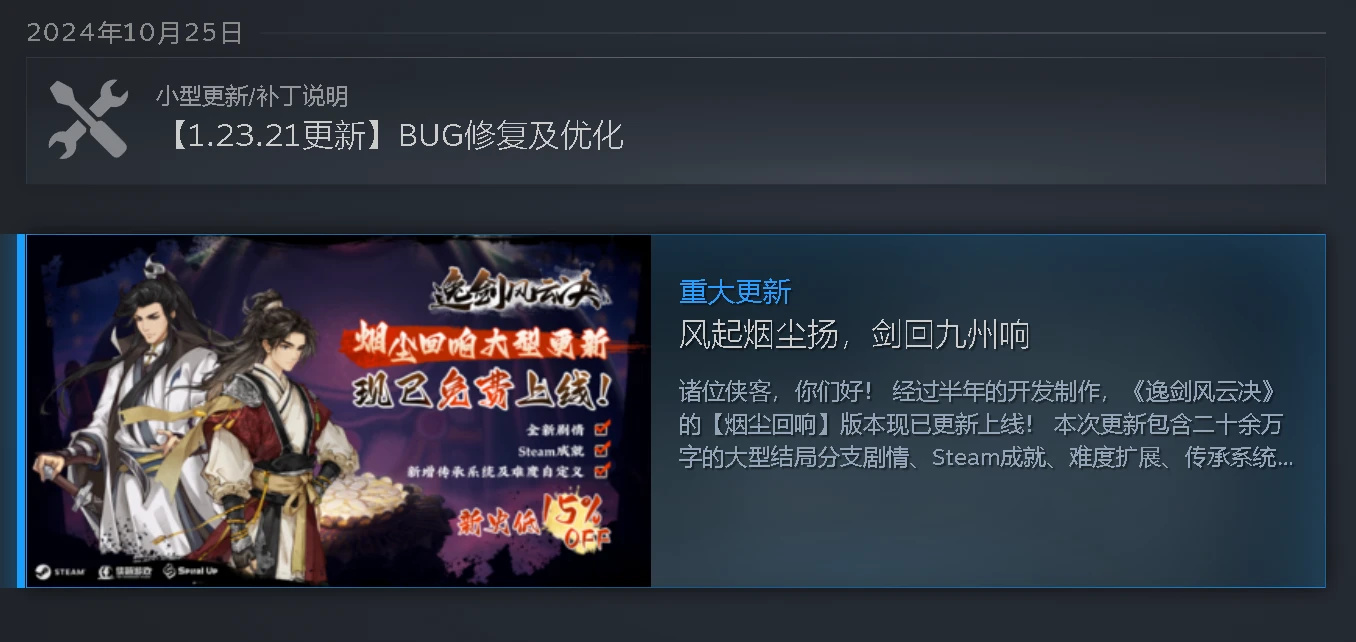This screenshot has height=642, width=1356.
Task: Click the red 烟尘回响大型更新 brush banner
Action: click(x=482, y=345)
